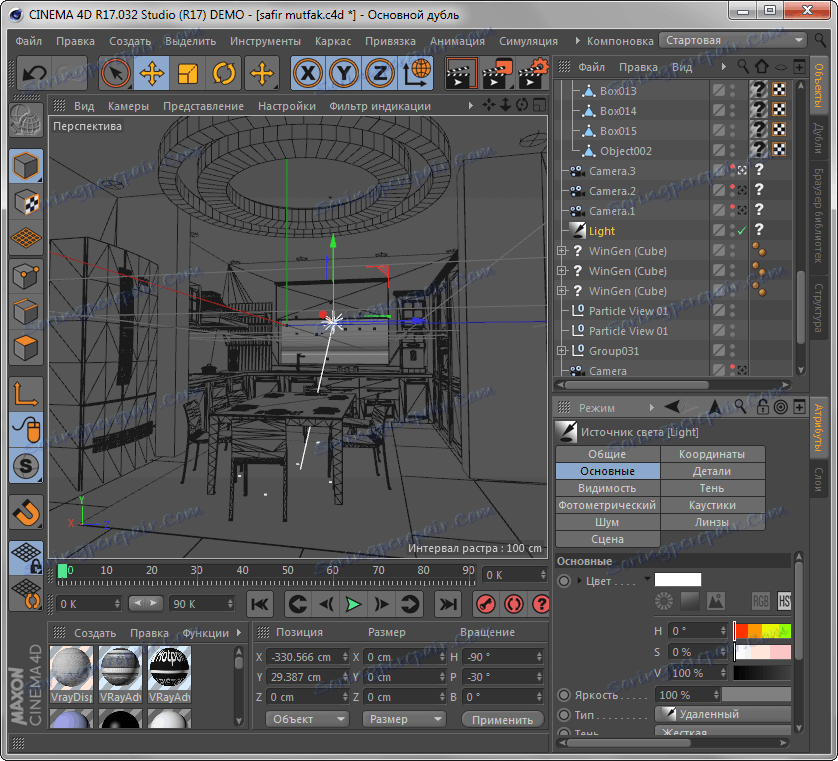Enable Axis mode L-shaped icon

(26, 394)
